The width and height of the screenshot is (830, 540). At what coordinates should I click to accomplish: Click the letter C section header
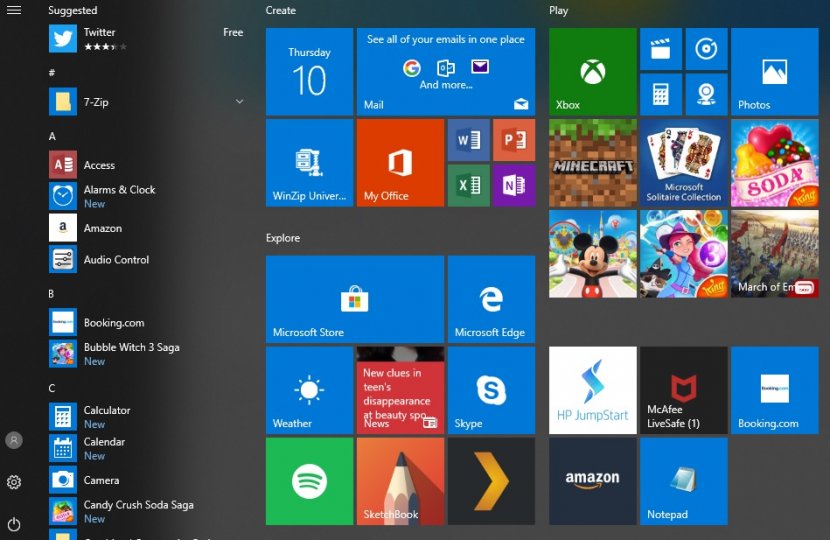tap(52, 388)
